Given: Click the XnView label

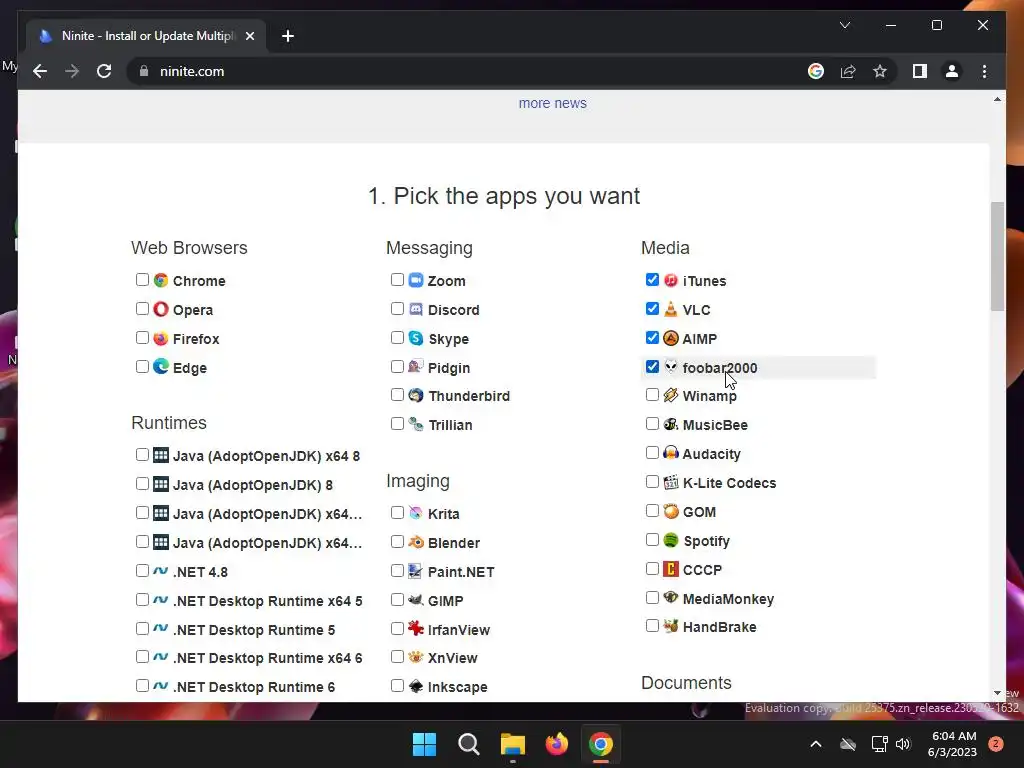Looking at the screenshot, I should [453, 658].
